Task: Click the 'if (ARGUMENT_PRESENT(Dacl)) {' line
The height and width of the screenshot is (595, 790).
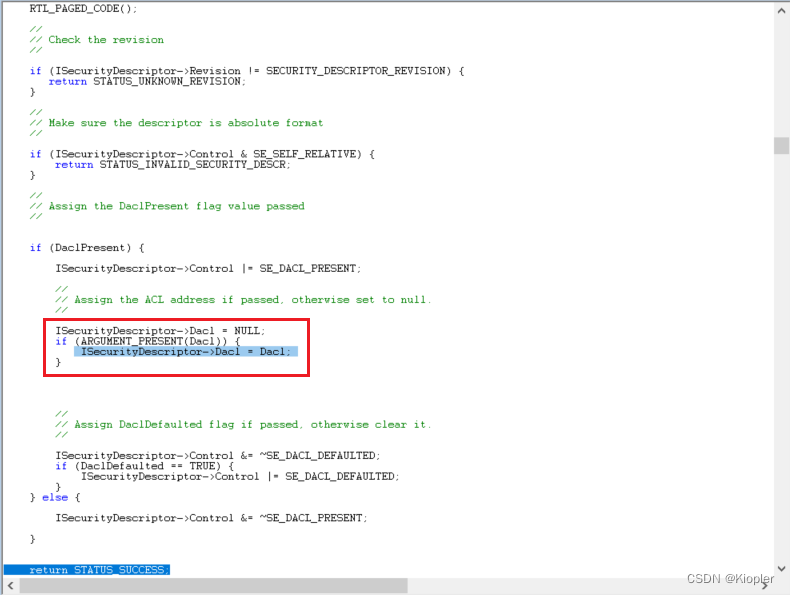Action: pyautogui.click(x=148, y=342)
